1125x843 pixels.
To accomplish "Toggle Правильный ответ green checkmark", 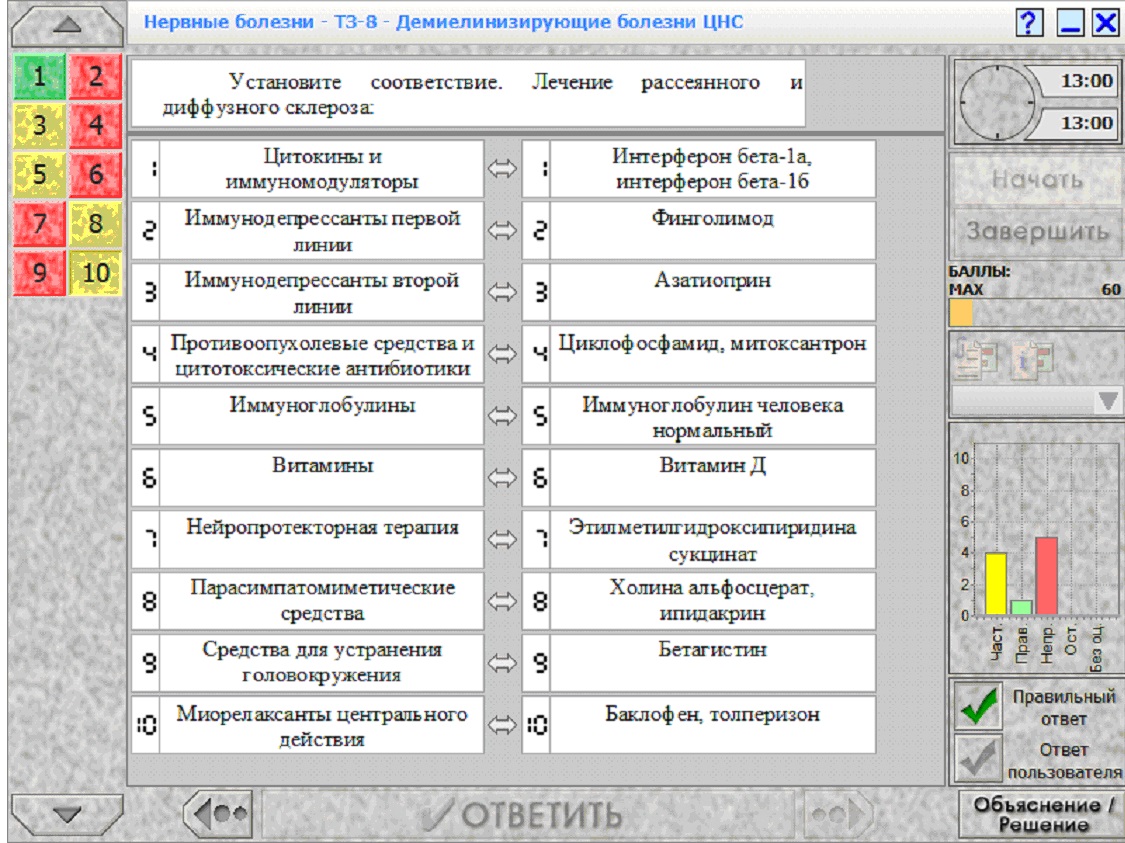I will [978, 705].
